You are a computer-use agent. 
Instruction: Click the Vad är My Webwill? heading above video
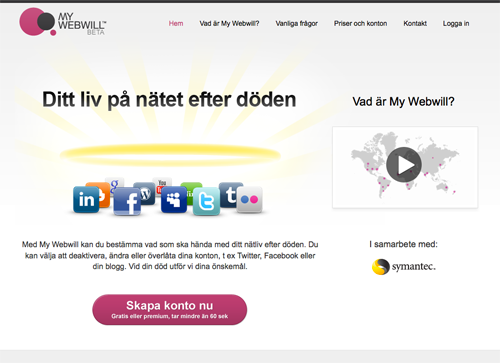[x=404, y=102]
